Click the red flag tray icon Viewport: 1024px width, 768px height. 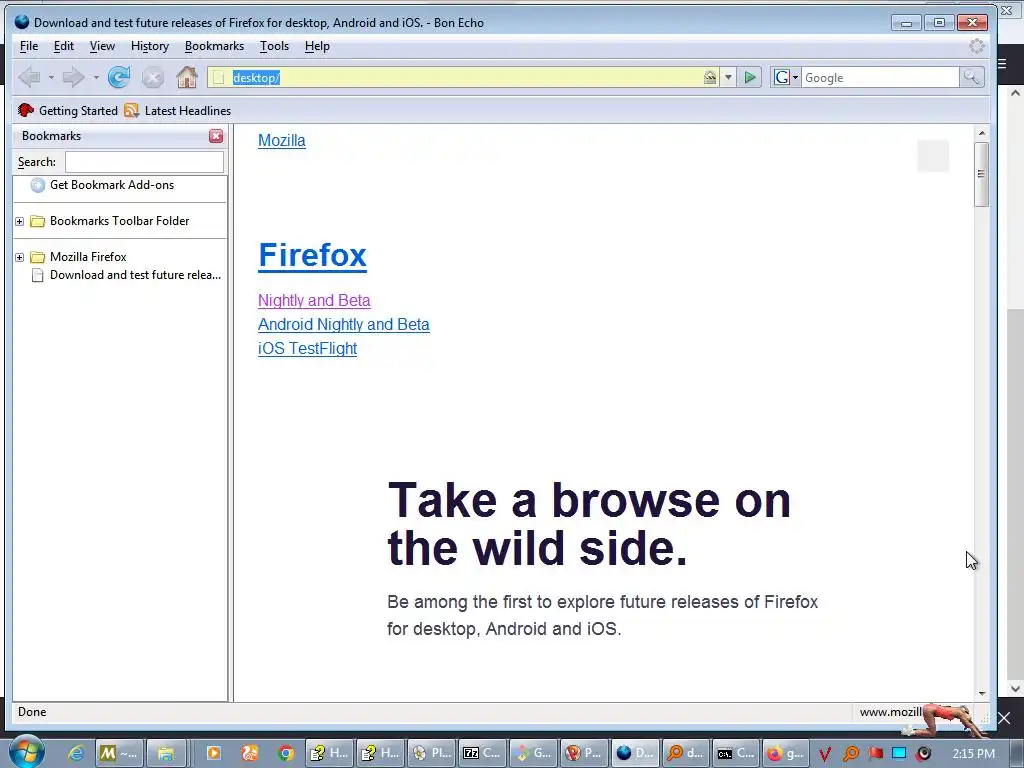pos(876,754)
